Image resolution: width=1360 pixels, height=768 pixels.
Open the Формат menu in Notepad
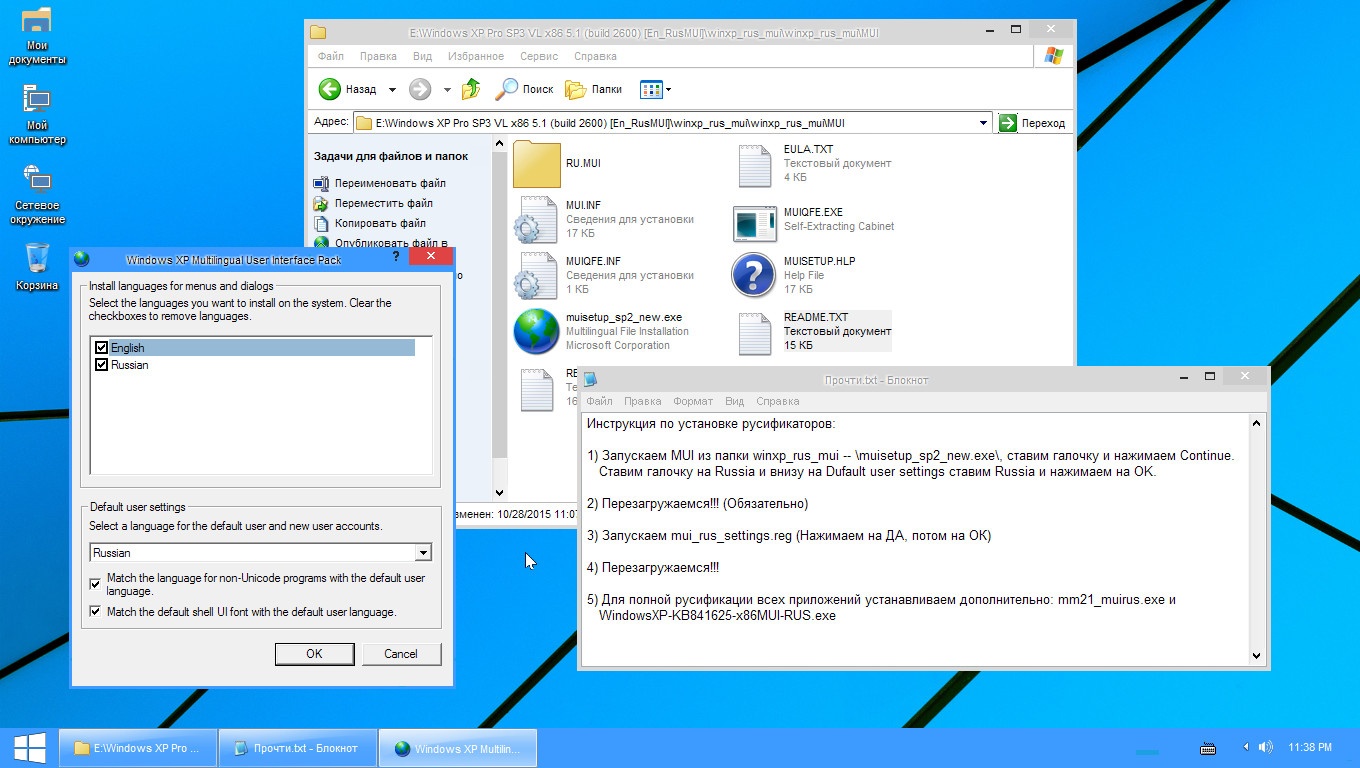click(x=692, y=400)
